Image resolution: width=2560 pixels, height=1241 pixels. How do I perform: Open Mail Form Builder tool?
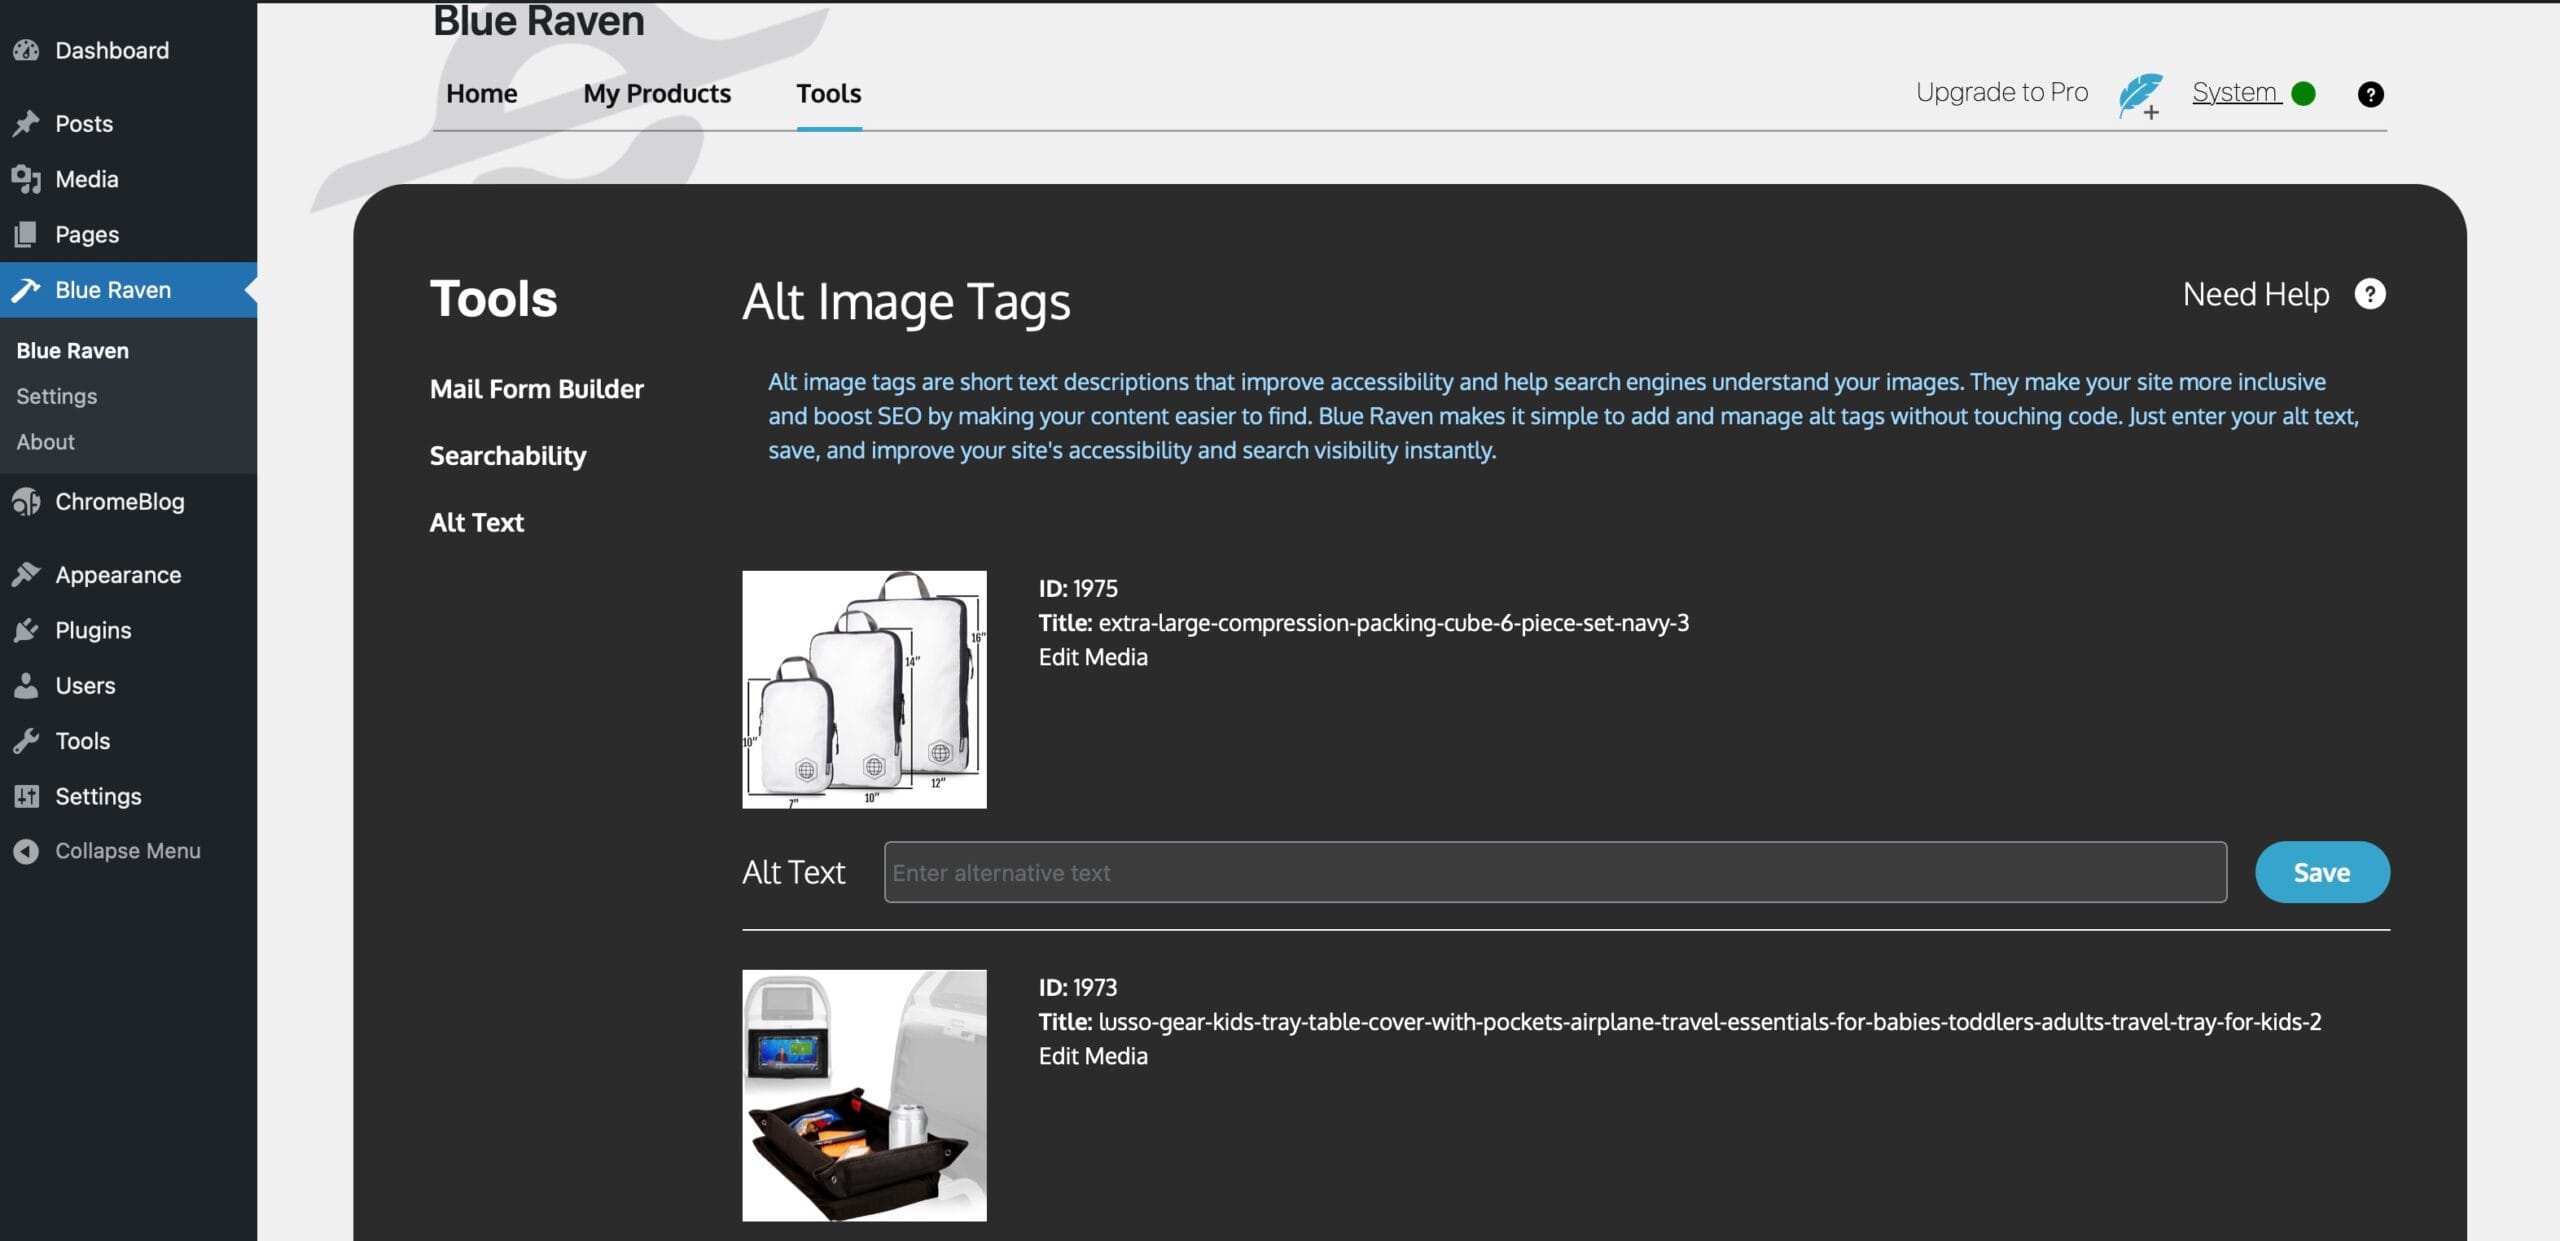click(x=536, y=389)
